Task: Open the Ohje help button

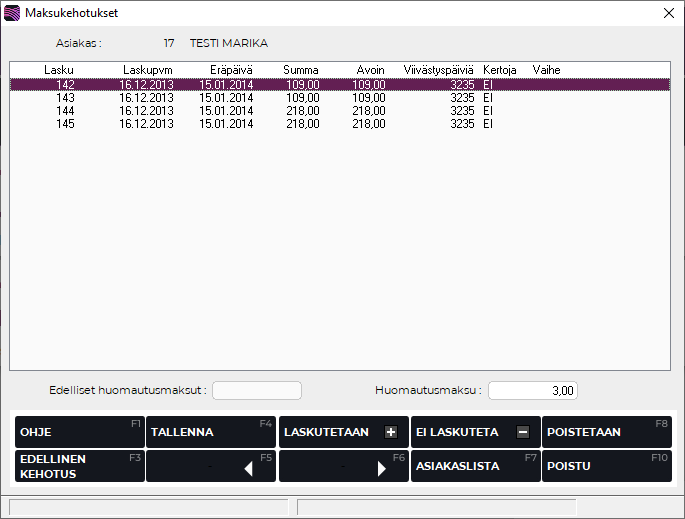Action: 79,432
